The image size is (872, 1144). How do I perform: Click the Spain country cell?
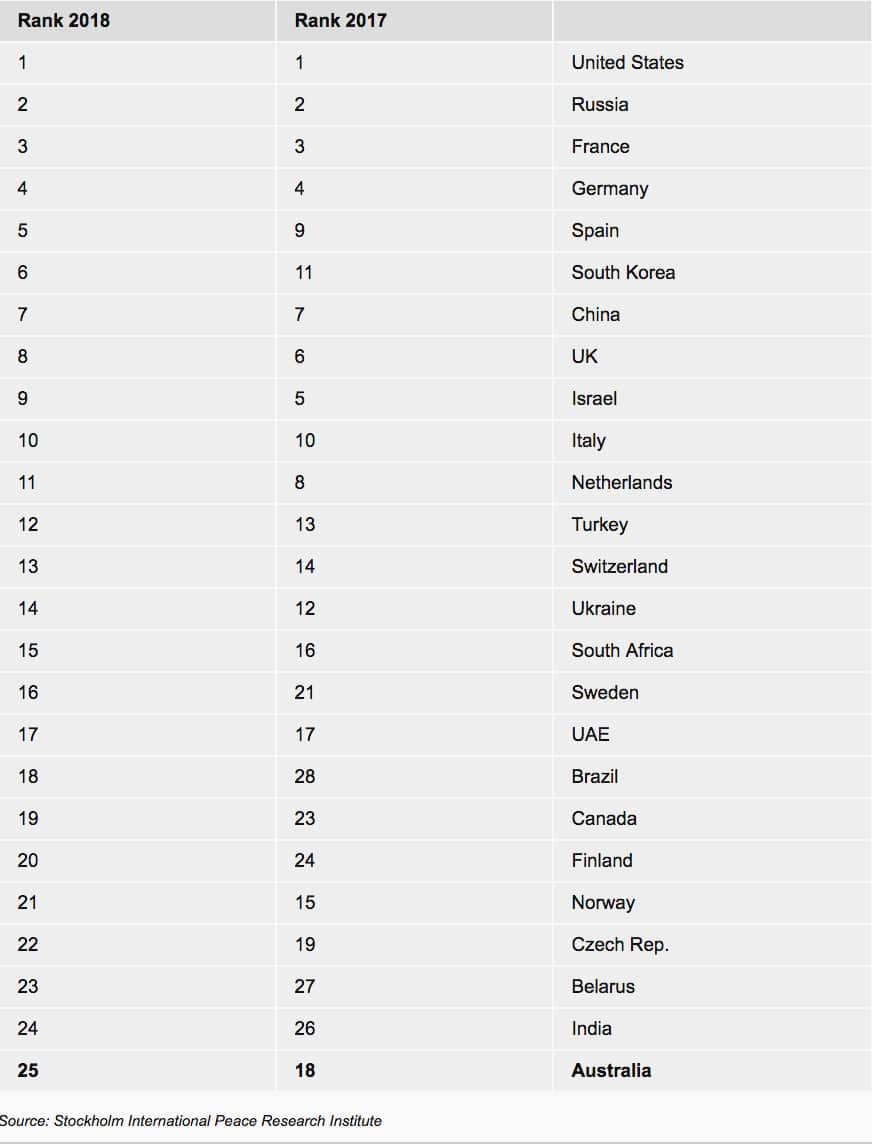point(595,230)
